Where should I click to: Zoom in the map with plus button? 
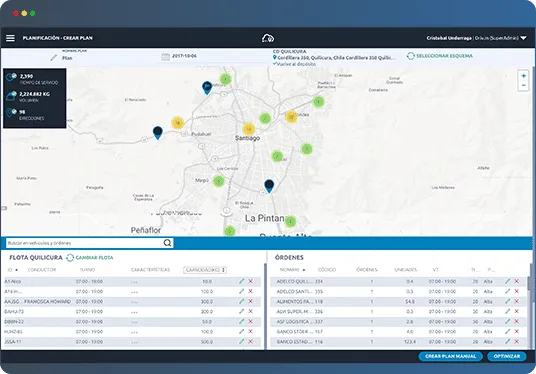click(523, 76)
